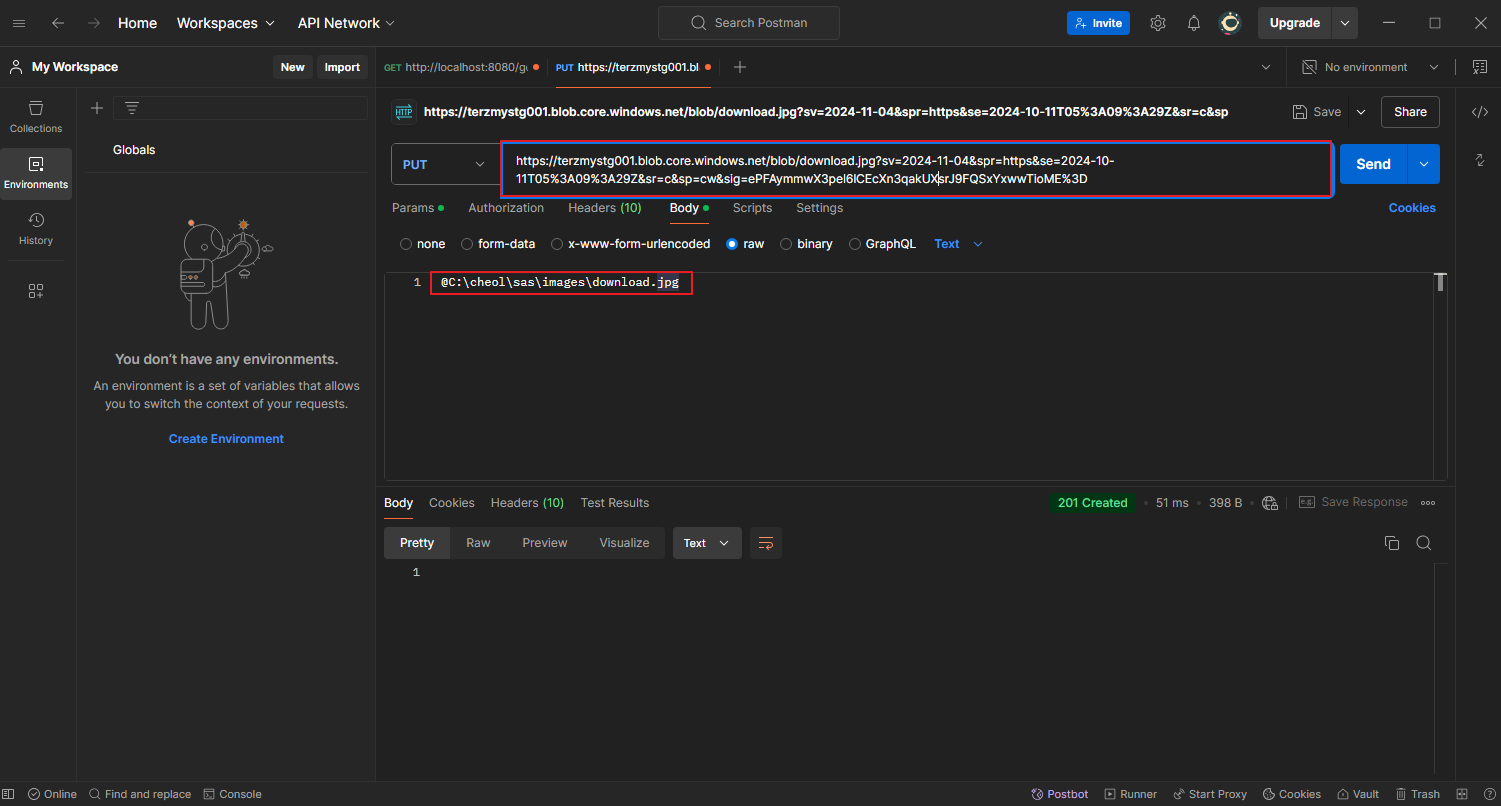This screenshot has width=1501, height=806.
Task: Open the hamburger menu icon
Action: [x=19, y=23]
